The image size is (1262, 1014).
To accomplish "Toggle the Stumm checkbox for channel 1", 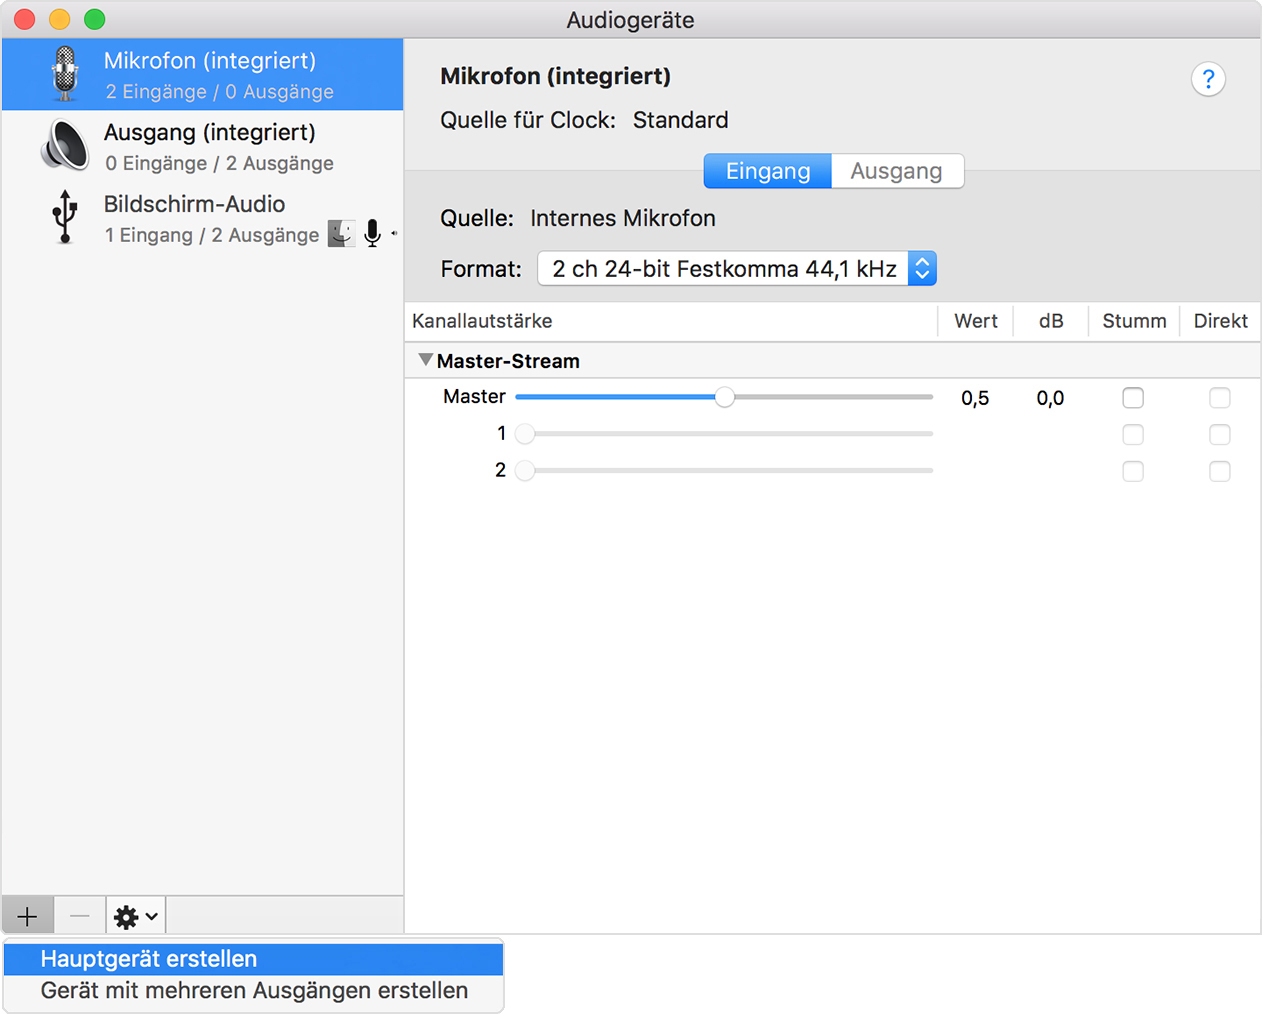I will [x=1133, y=435].
